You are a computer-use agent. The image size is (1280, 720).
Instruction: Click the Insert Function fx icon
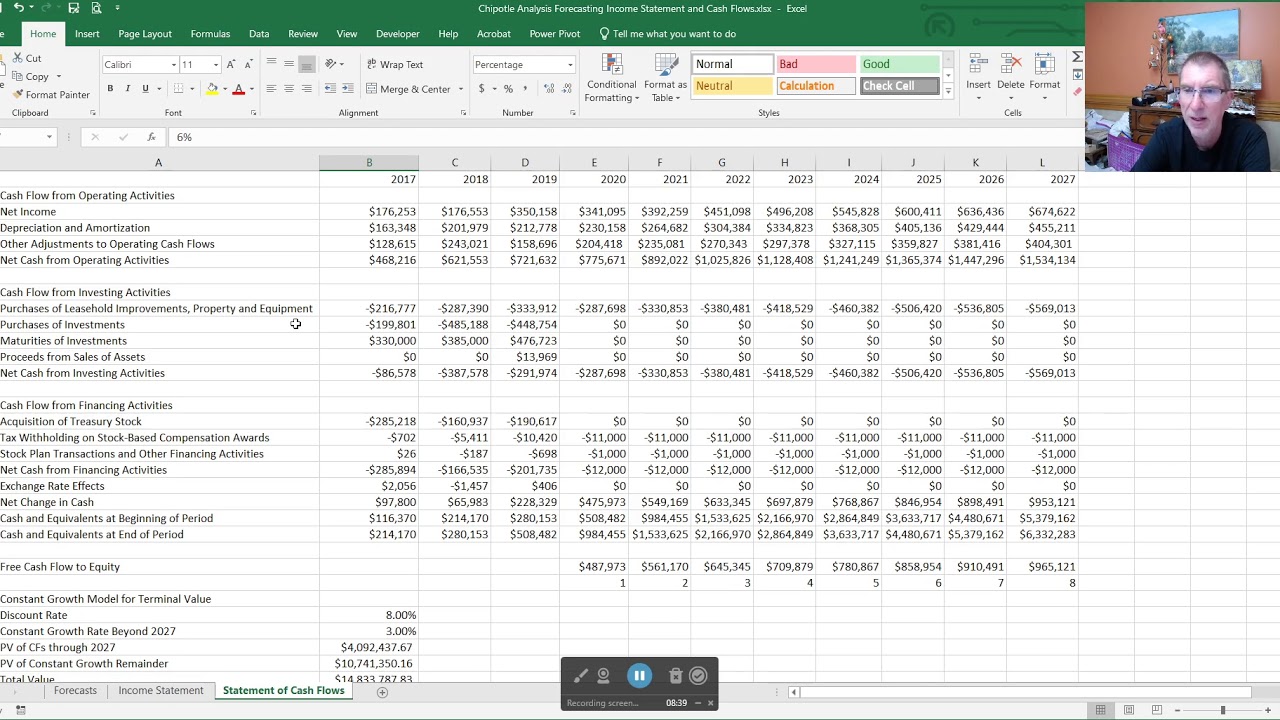pyautogui.click(x=151, y=137)
